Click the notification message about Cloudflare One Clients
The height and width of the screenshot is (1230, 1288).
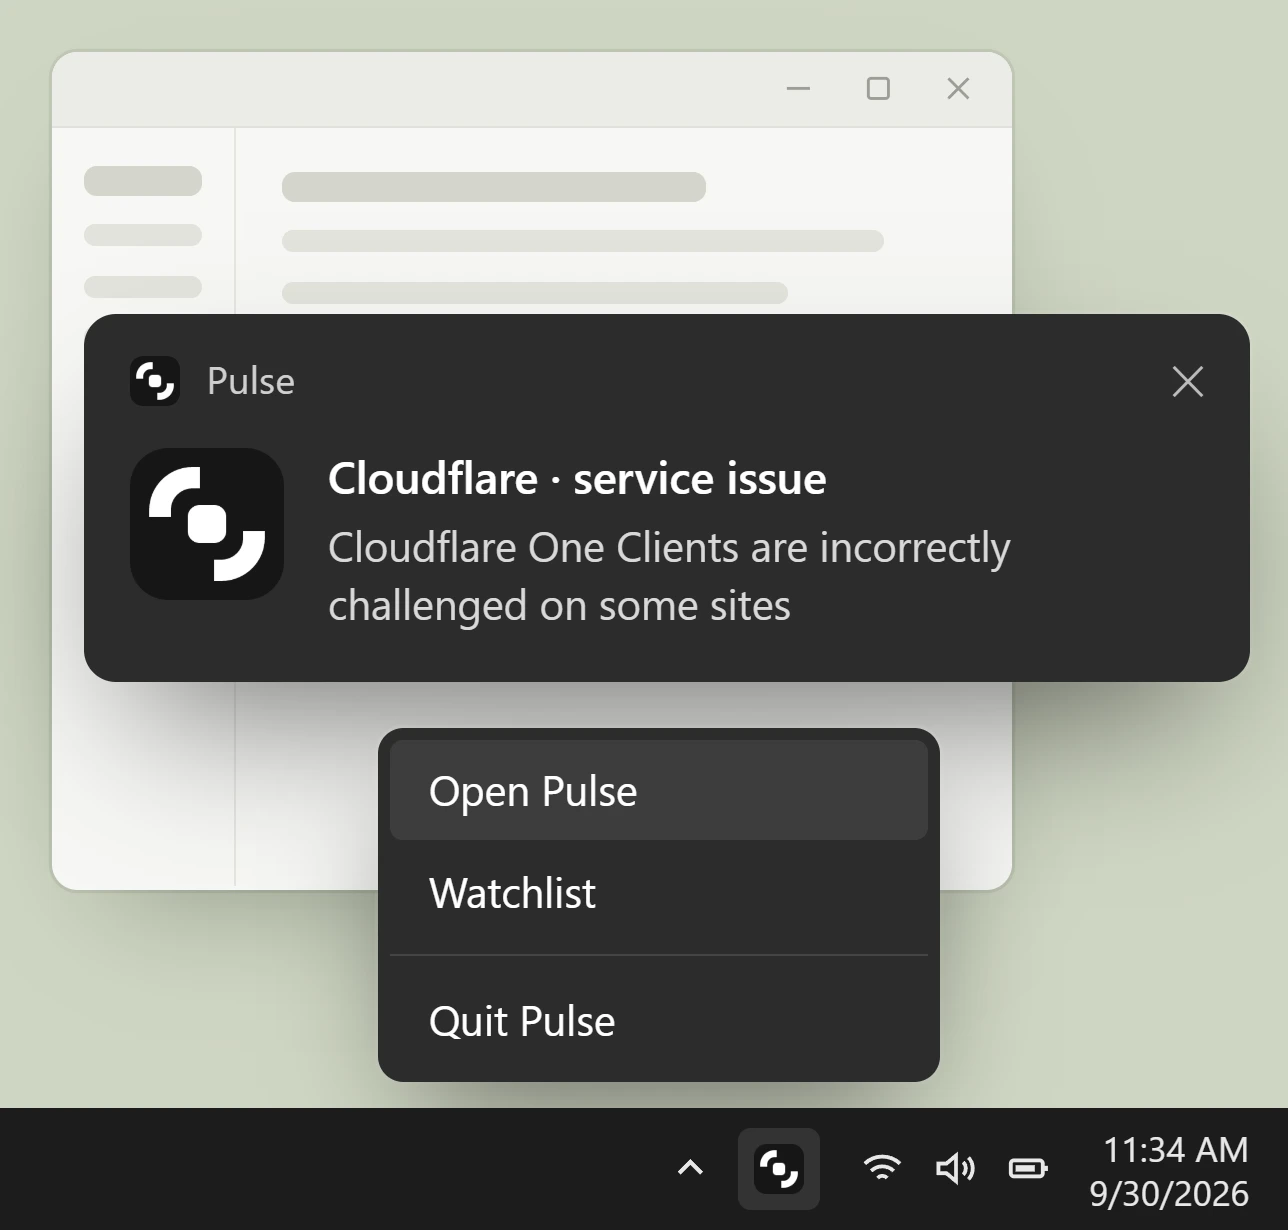(669, 577)
